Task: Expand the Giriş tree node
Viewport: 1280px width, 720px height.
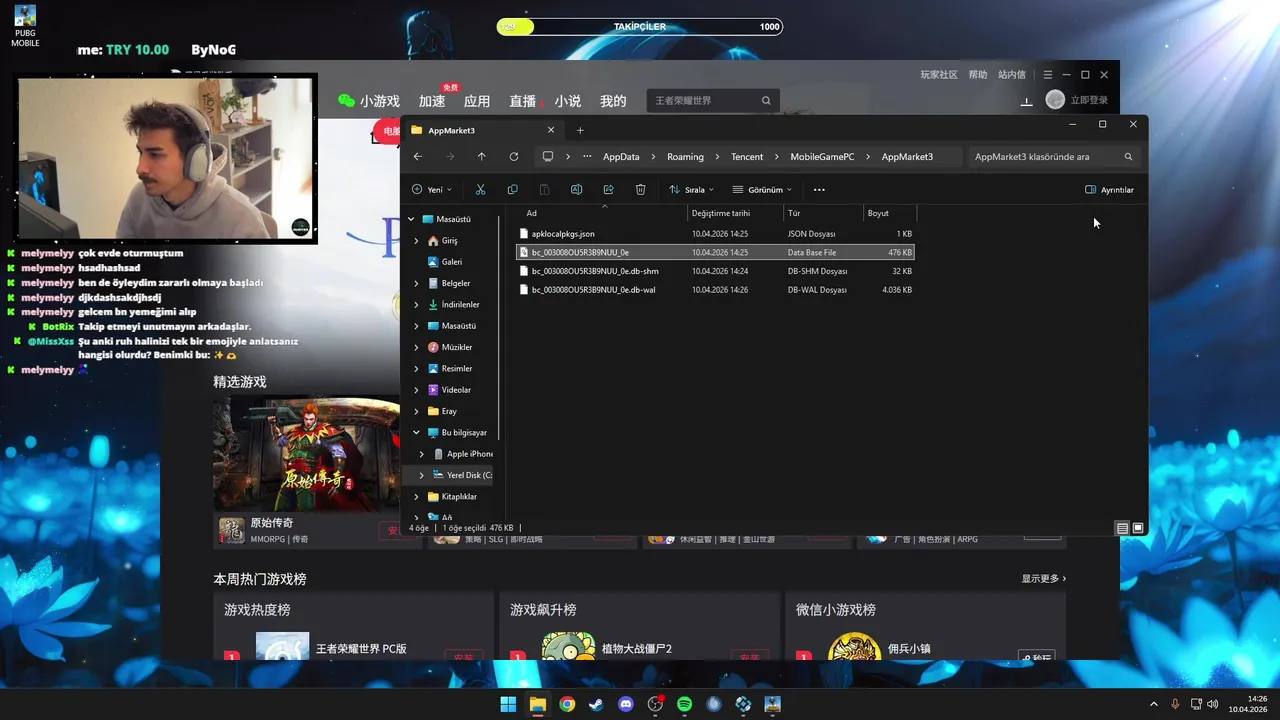Action: [417, 241]
